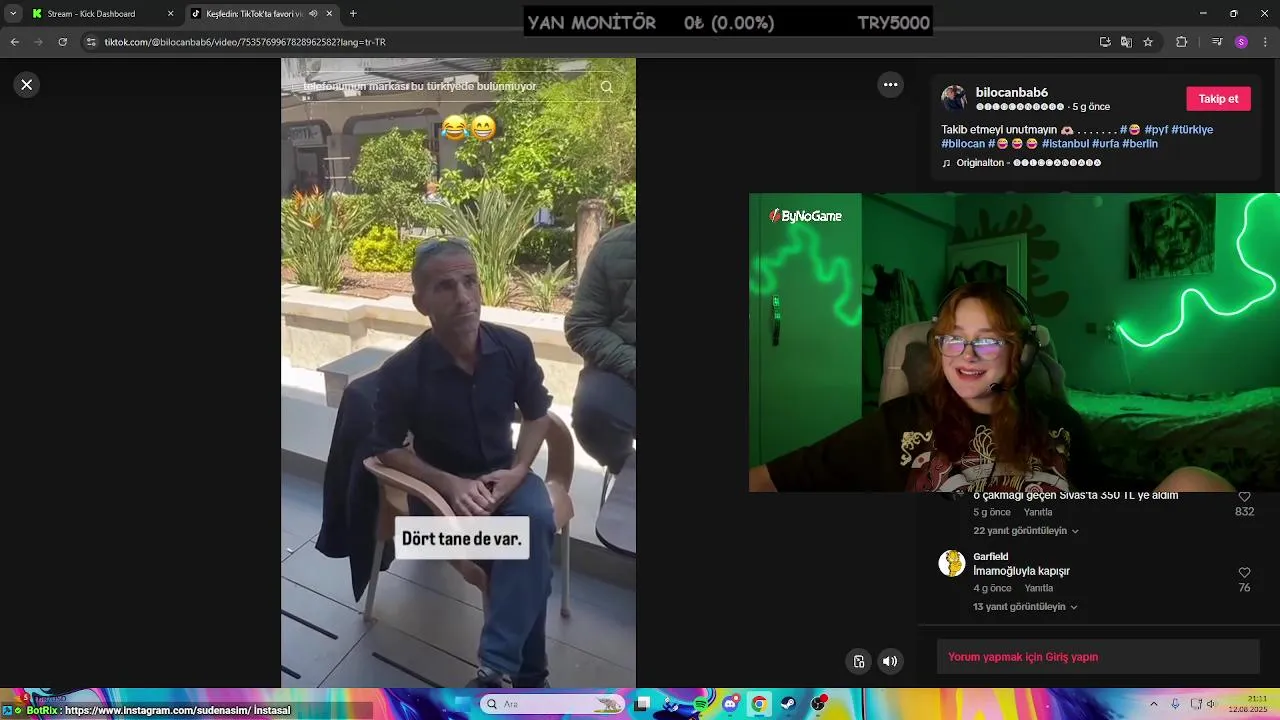Click the install app icon in address bar

coord(1105,42)
